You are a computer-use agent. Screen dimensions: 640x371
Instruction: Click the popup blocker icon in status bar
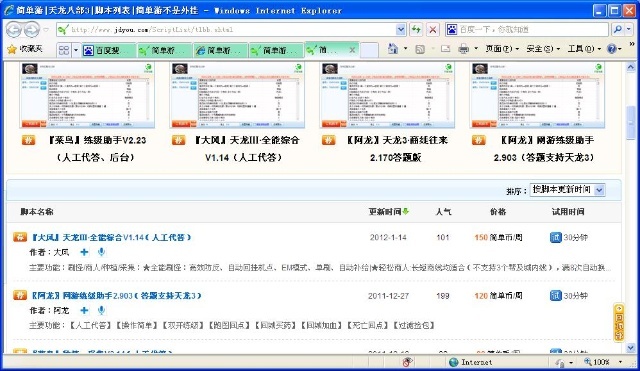pos(407,362)
